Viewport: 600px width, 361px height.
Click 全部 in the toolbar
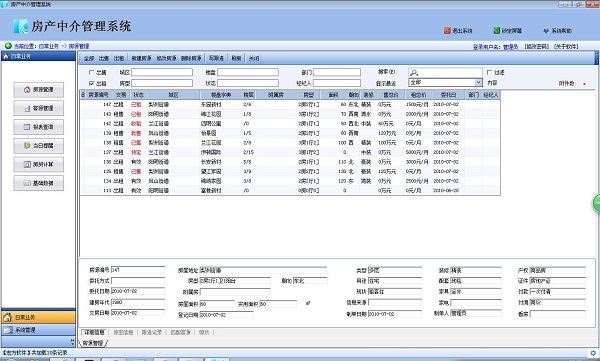pos(89,59)
